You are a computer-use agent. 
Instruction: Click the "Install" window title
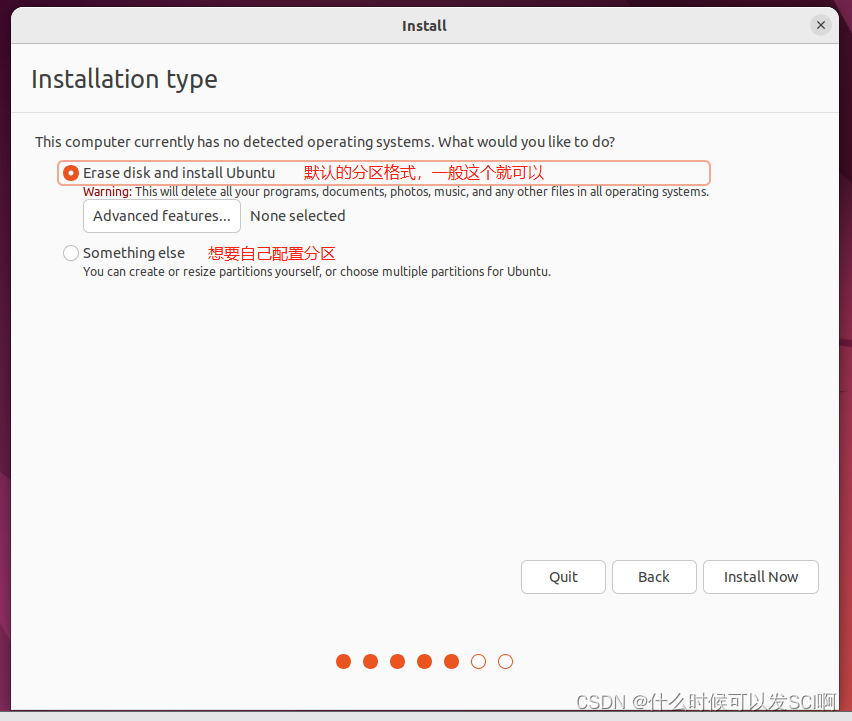coord(424,26)
